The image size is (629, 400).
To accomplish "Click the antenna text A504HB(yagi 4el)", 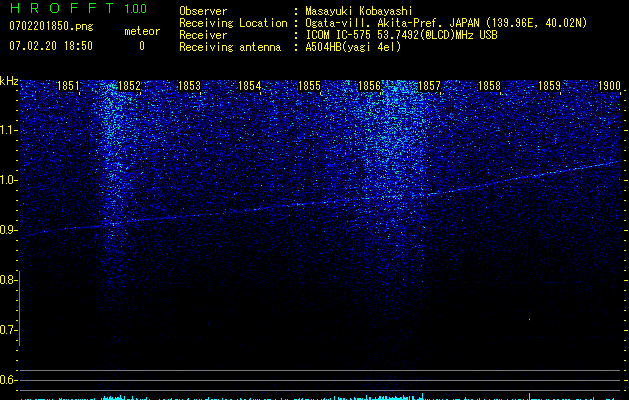I will tap(353, 47).
